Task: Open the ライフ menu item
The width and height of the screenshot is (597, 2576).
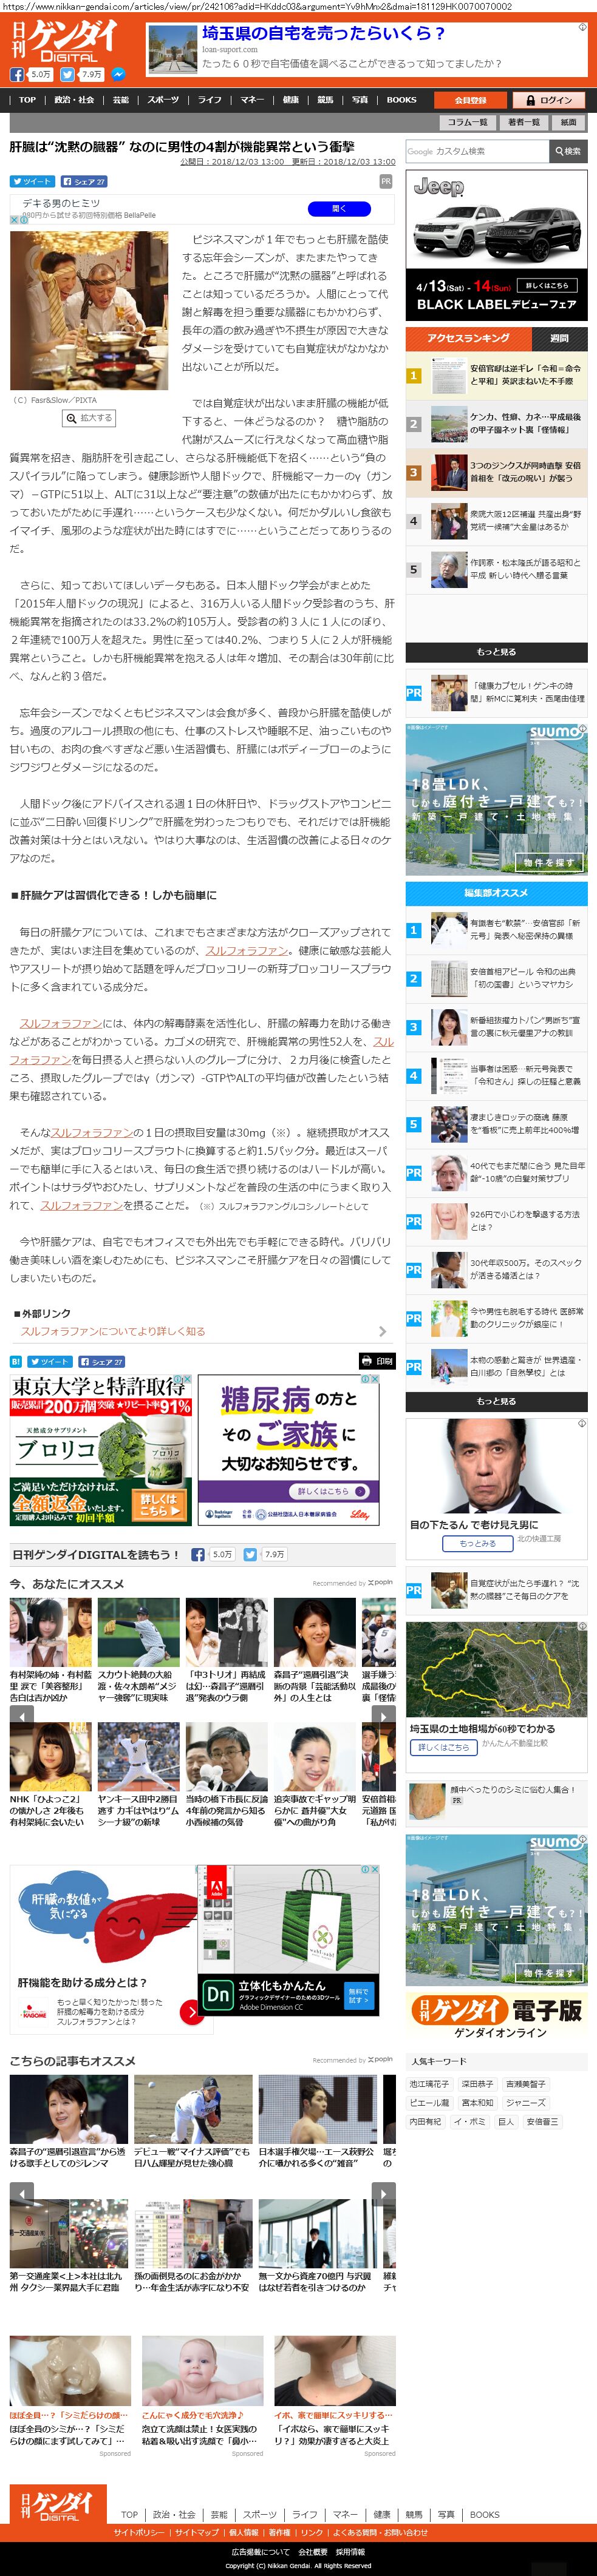Action: coord(210,100)
